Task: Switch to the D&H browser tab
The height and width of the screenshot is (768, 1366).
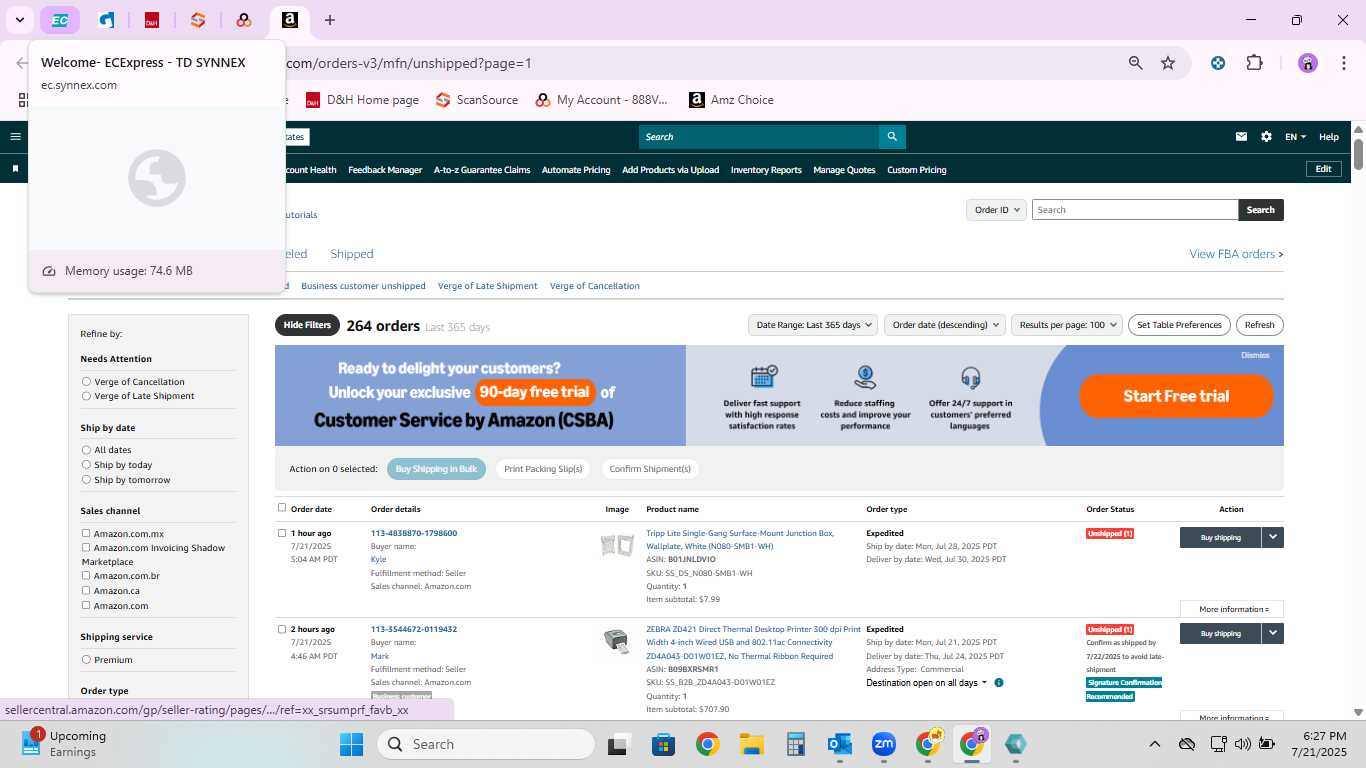Action: coord(152,20)
